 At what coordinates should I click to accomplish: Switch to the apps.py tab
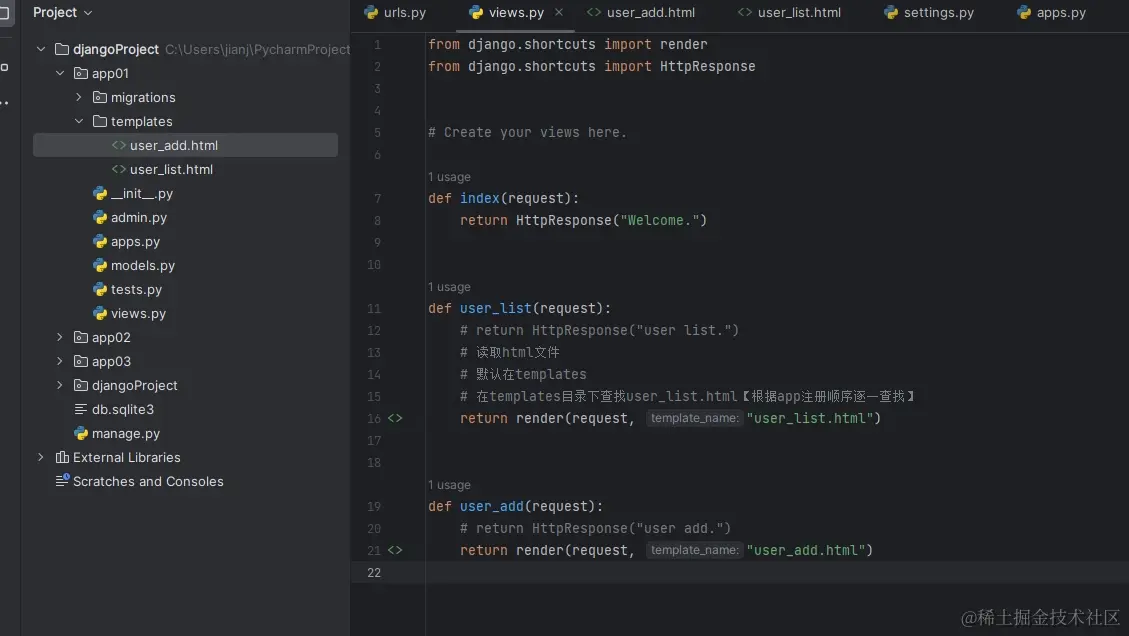point(1051,12)
